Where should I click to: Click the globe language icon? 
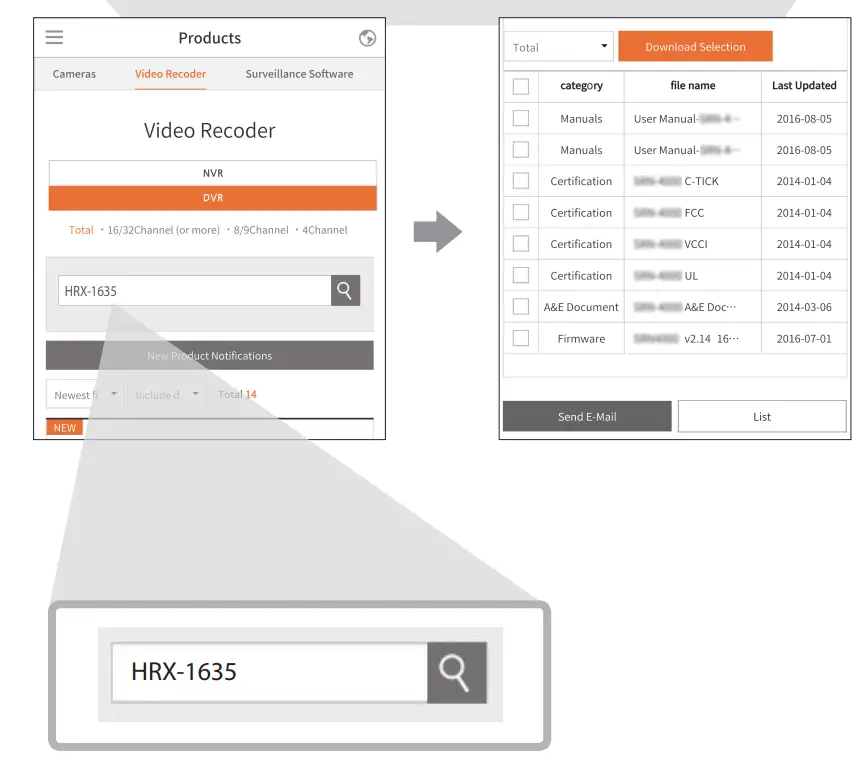[x=367, y=37]
